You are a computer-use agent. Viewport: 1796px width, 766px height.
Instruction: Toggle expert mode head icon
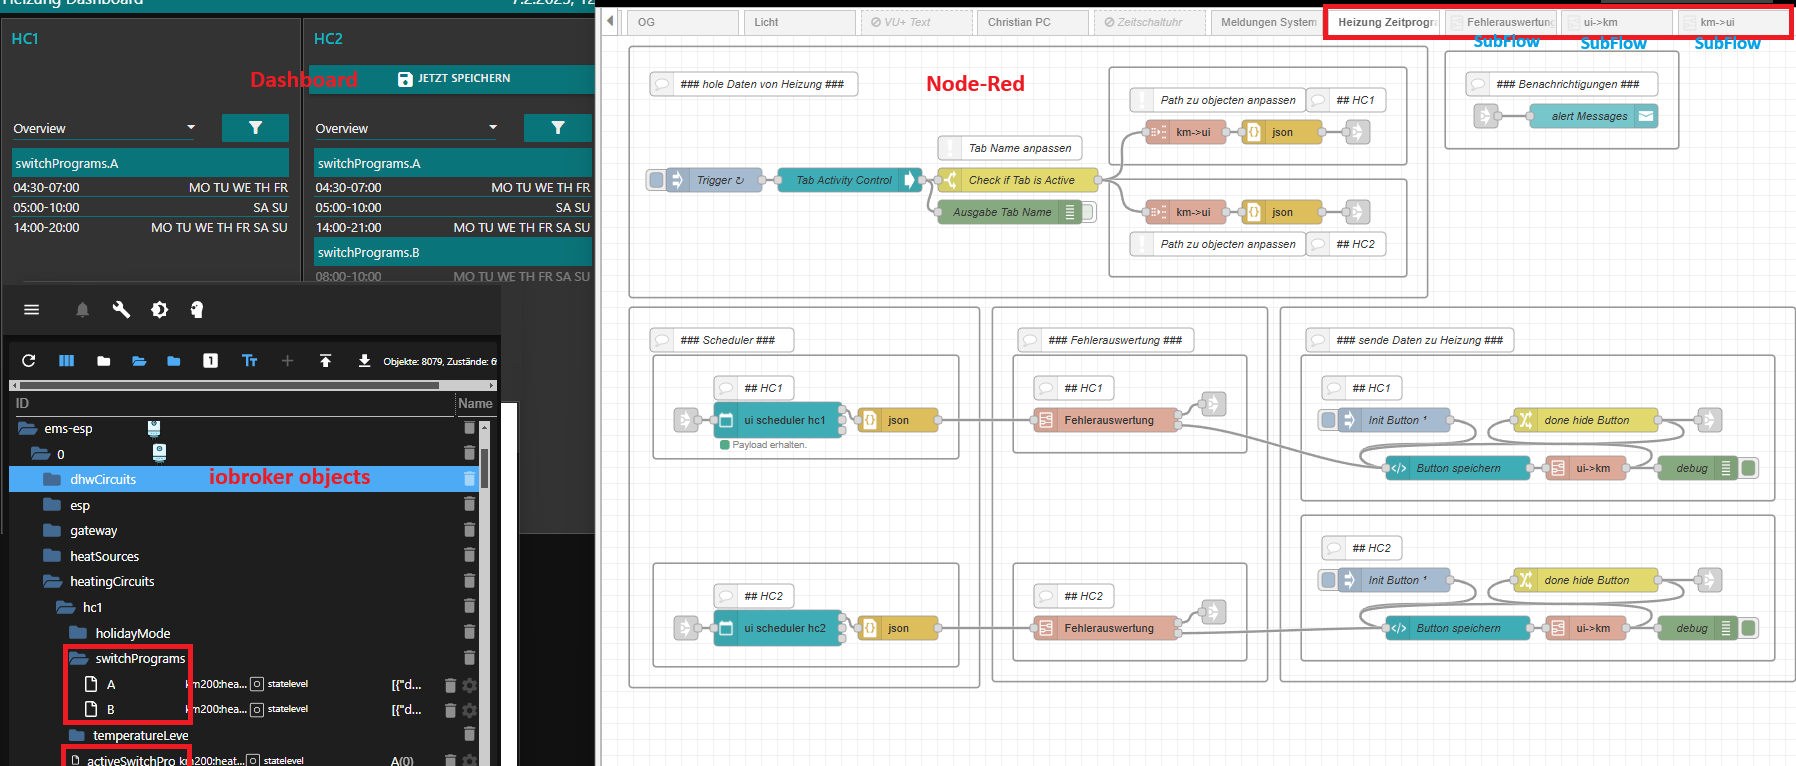197,310
